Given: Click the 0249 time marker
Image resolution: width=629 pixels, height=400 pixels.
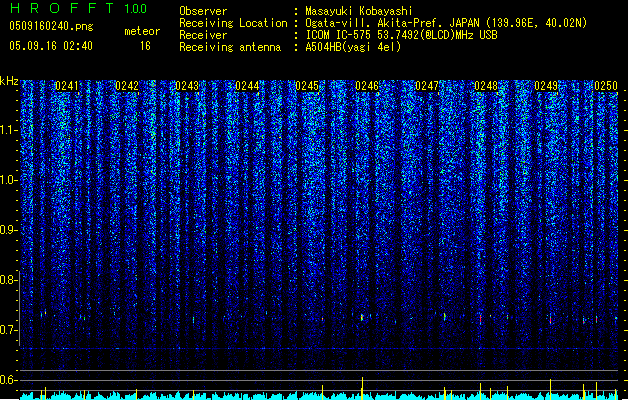Looking at the screenshot, I should (x=546, y=86).
